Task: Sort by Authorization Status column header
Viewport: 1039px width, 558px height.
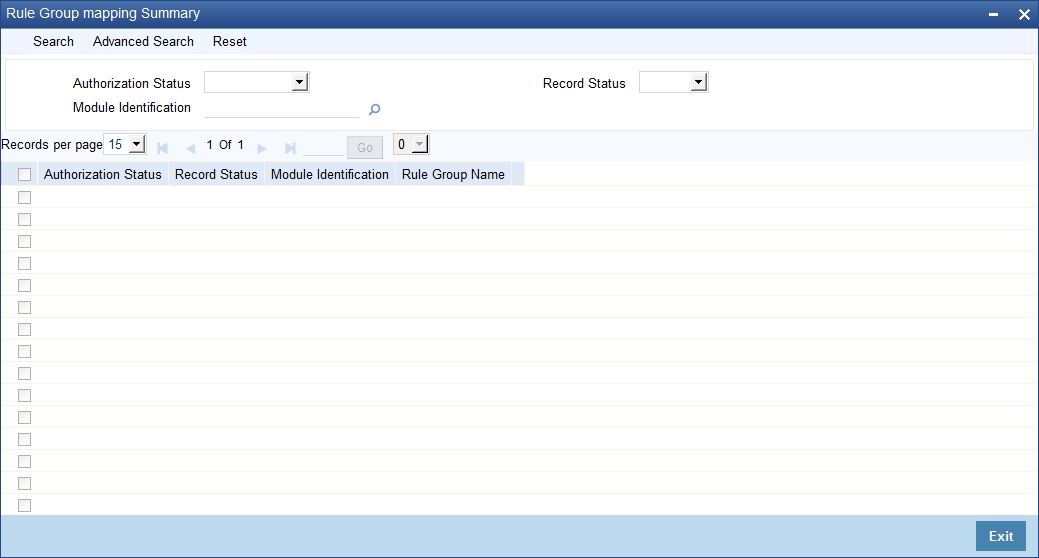Action: pyautogui.click(x=103, y=174)
